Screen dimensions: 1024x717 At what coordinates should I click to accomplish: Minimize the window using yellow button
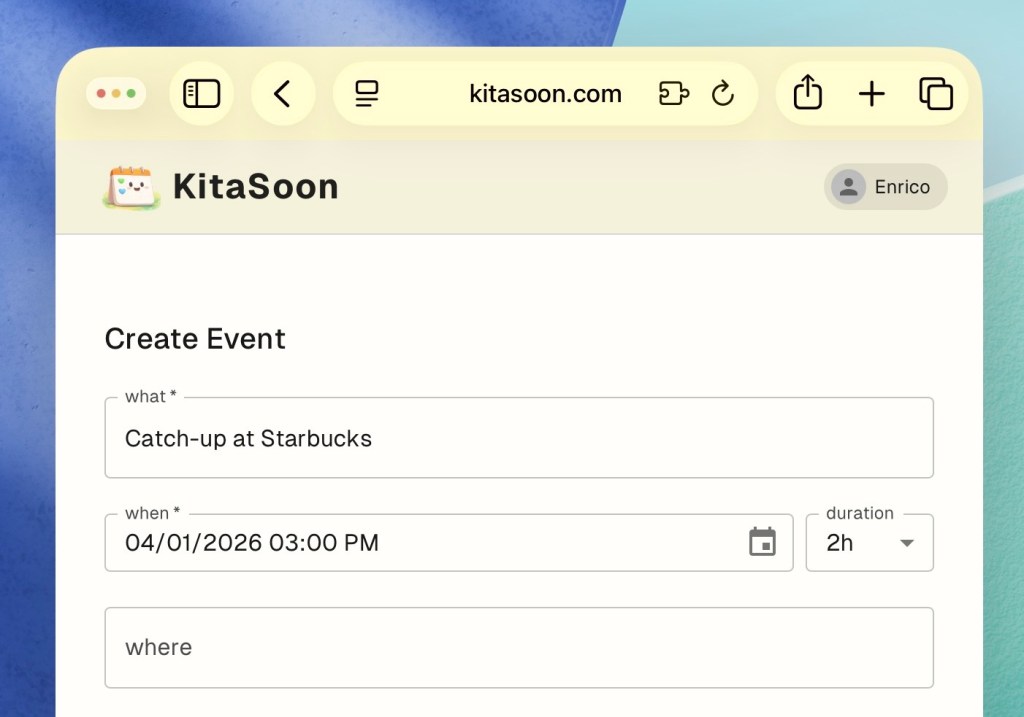[116, 94]
